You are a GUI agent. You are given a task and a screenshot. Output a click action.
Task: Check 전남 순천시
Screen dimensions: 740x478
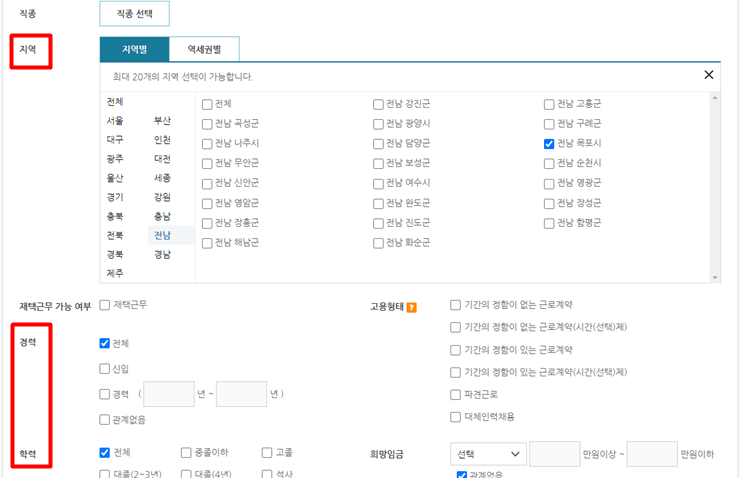pyautogui.click(x=549, y=164)
